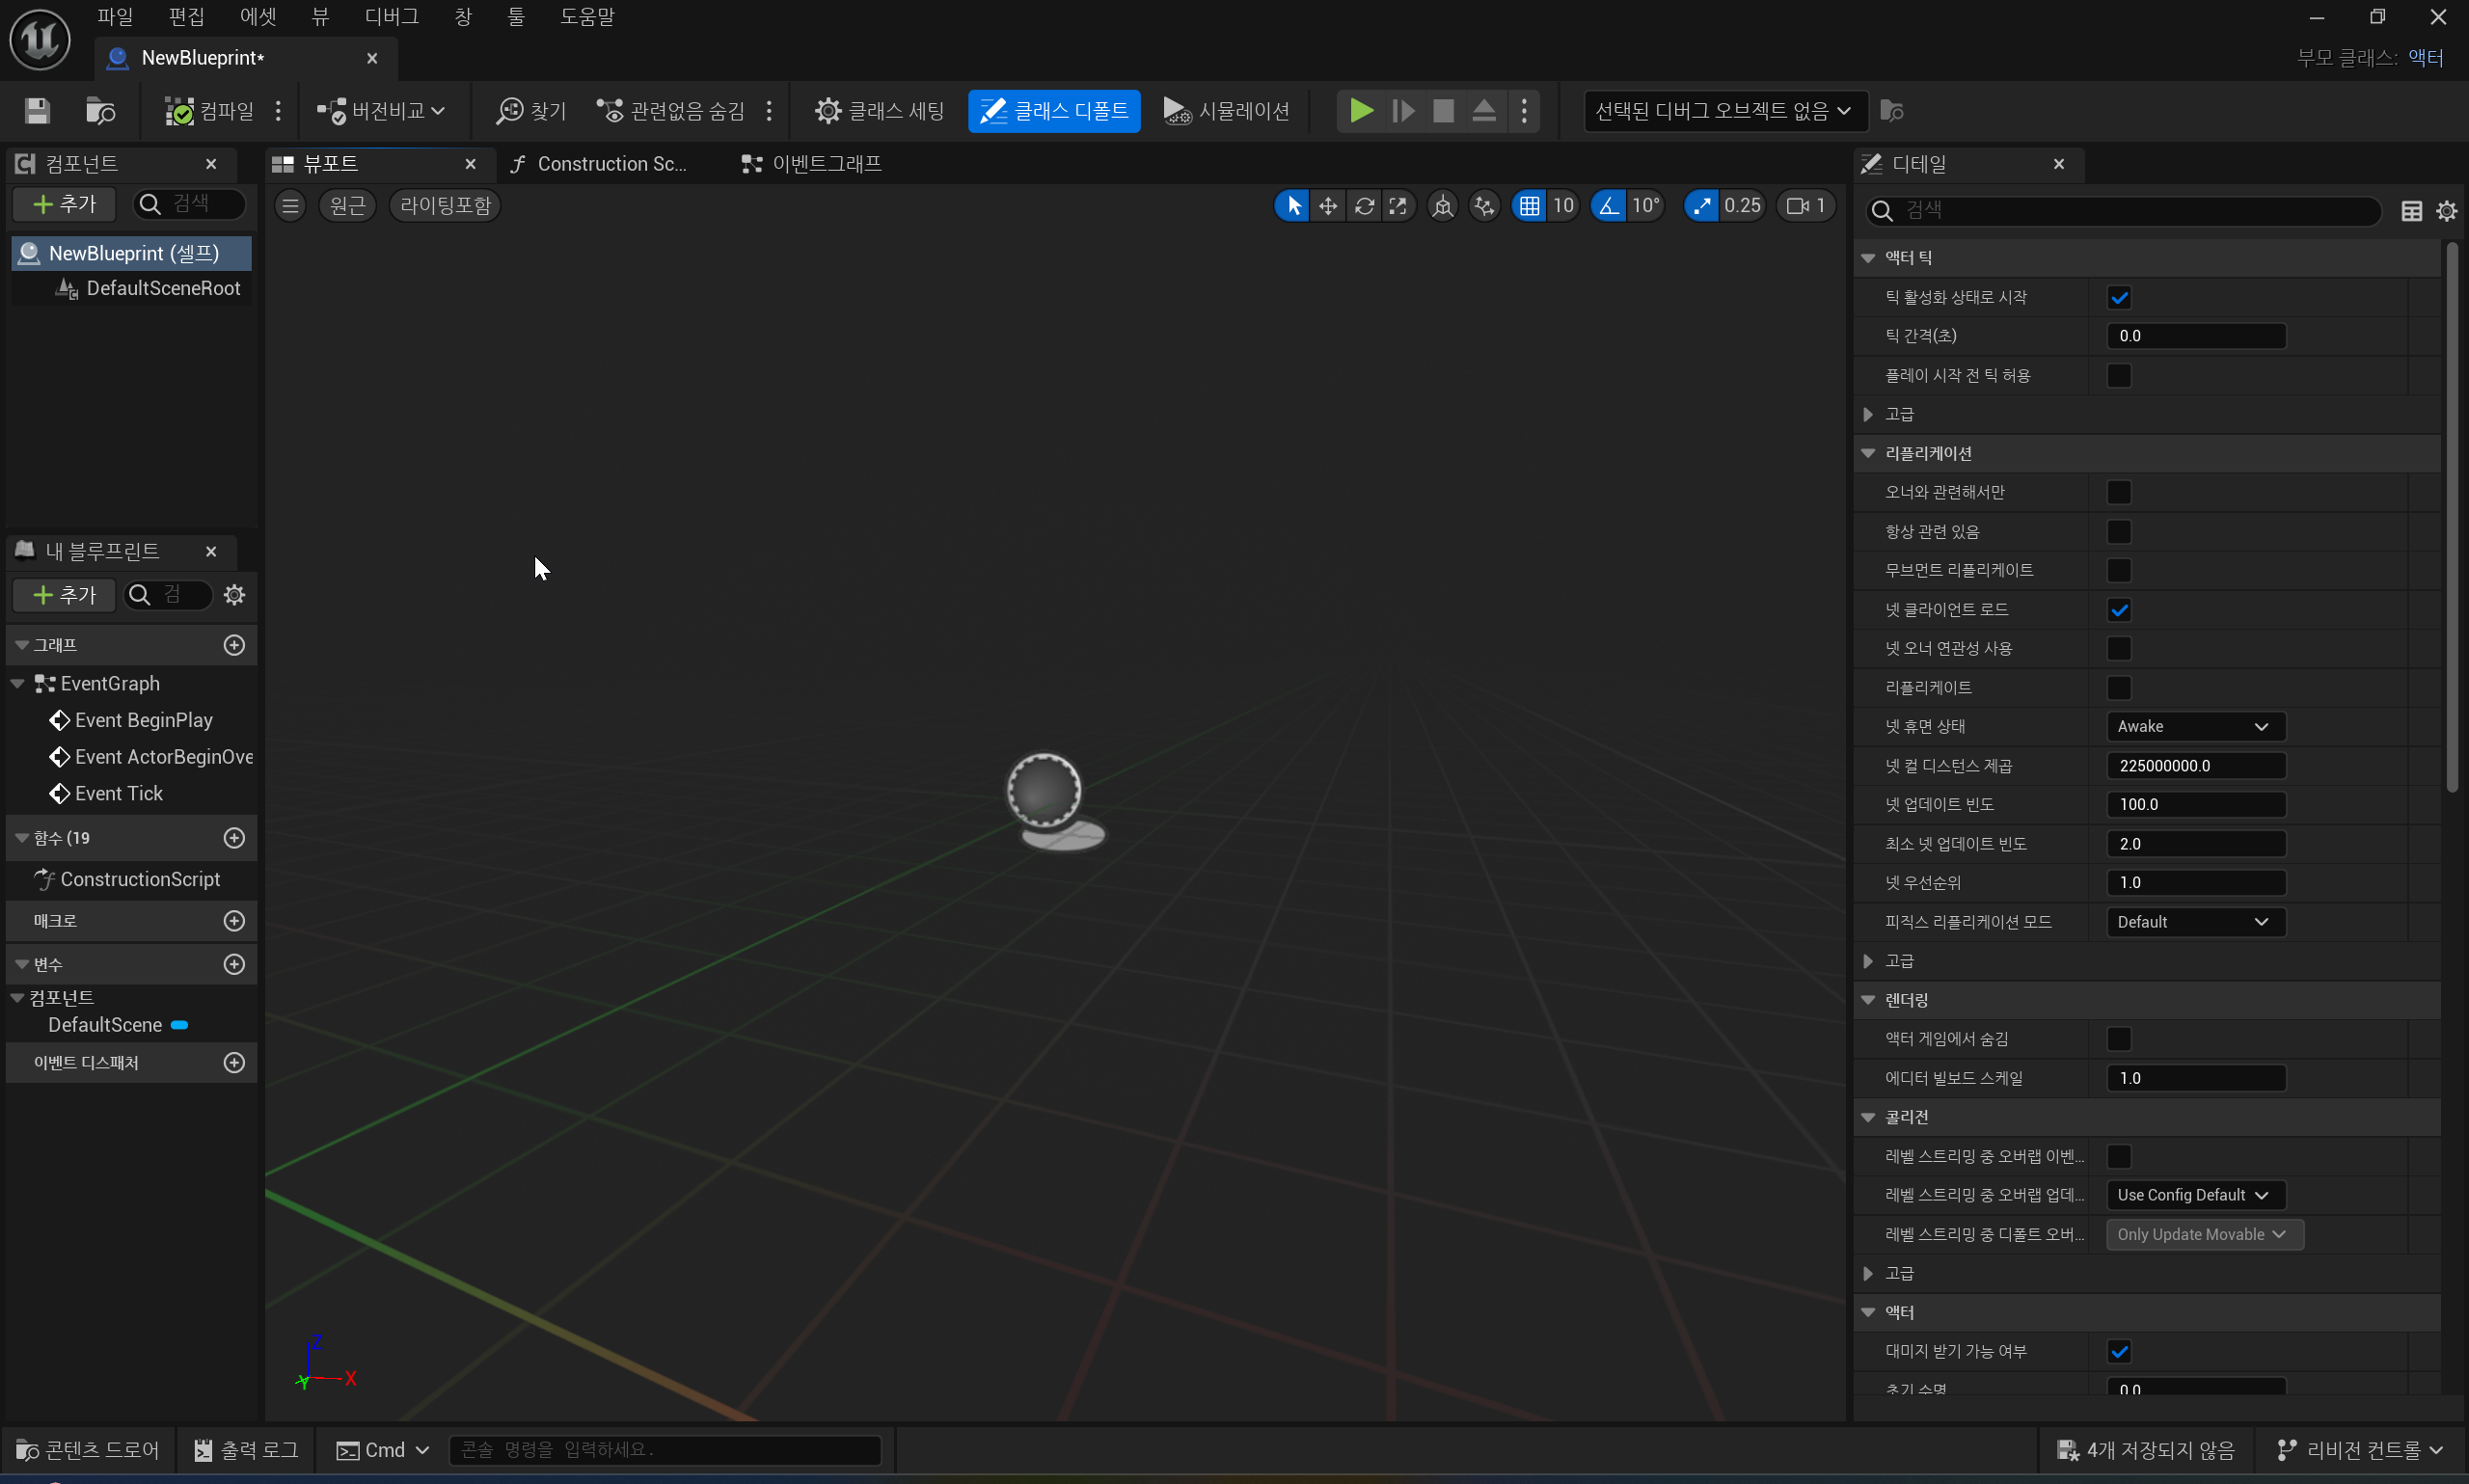
Task: Select the scale gizmo tool
Action: click(1398, 206)
